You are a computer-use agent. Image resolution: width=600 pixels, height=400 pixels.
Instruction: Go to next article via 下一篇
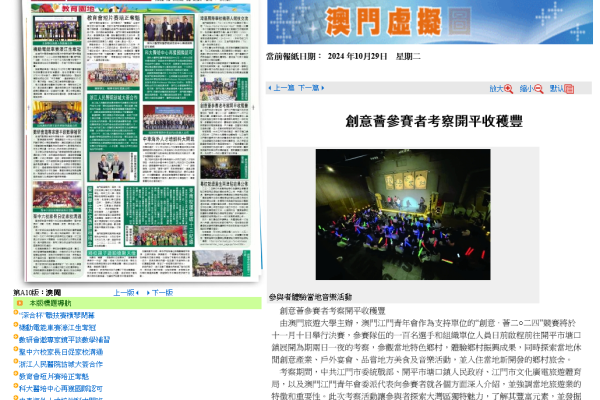(308, 88)
